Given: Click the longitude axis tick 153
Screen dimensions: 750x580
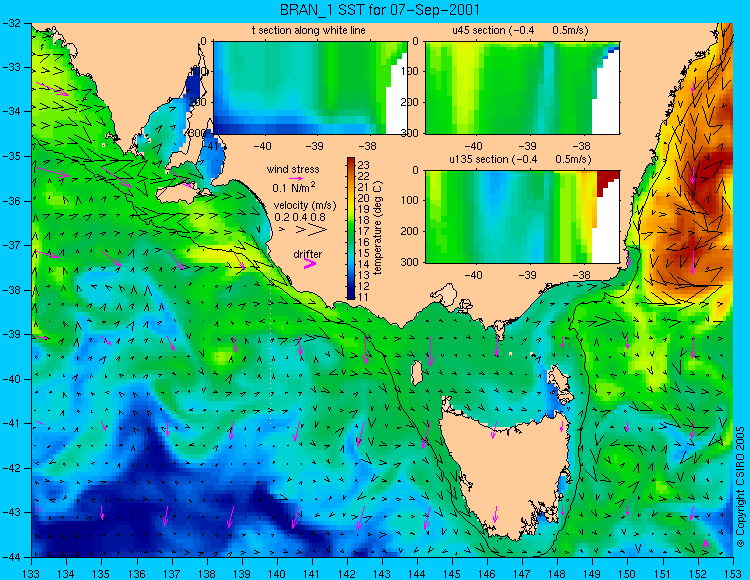Looking at the screenshot, I should click(733, 574).
